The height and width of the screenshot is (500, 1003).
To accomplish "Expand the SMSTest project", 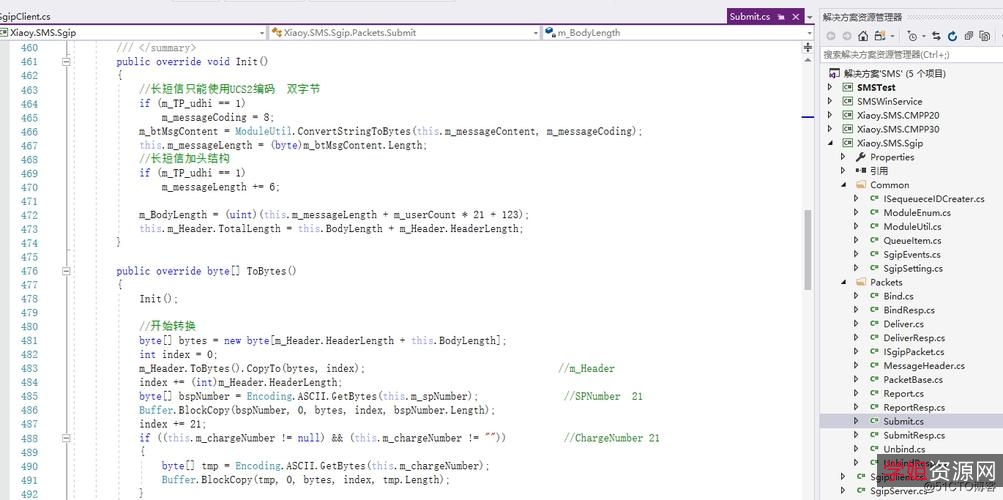I will pos(831,88).
